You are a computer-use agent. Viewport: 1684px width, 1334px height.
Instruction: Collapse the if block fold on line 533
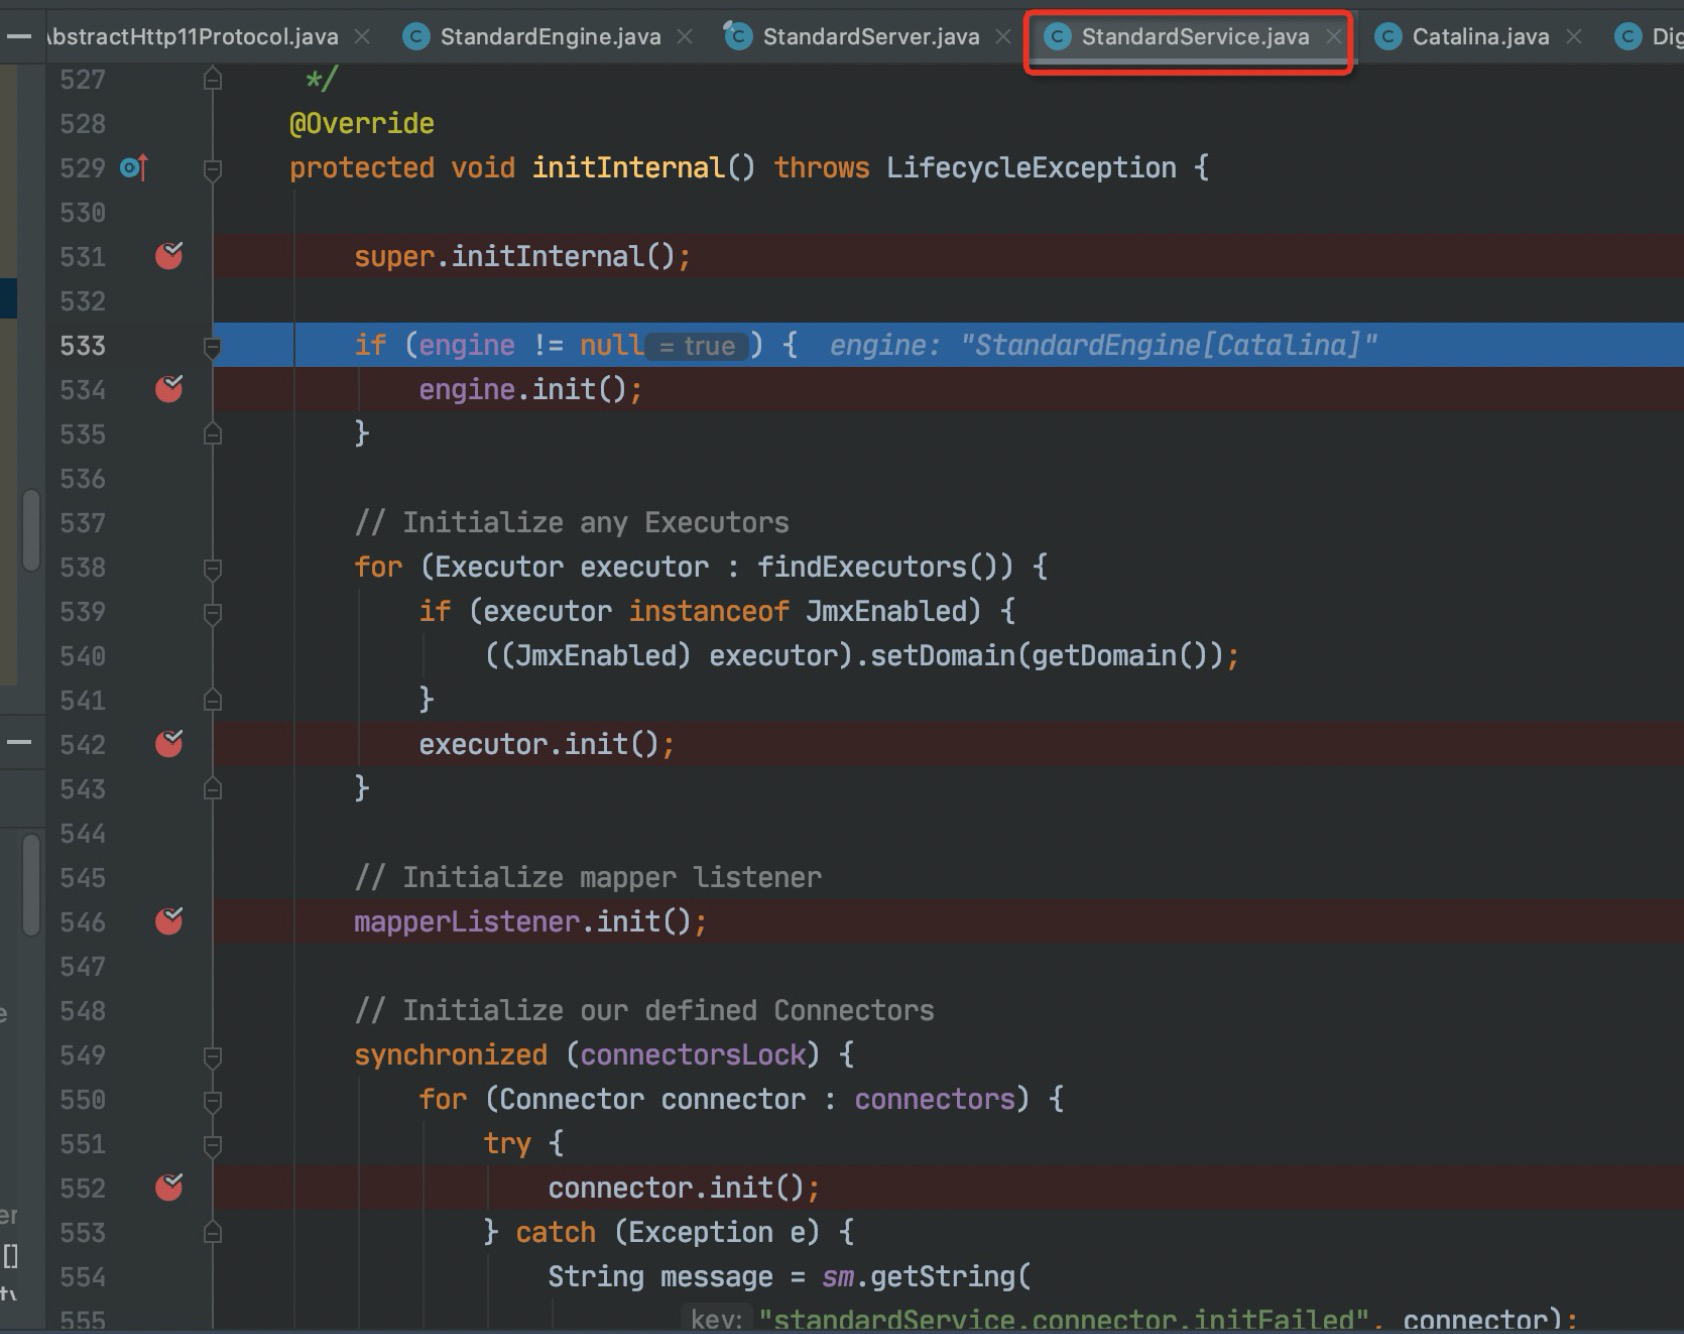(x=212, y=347)
